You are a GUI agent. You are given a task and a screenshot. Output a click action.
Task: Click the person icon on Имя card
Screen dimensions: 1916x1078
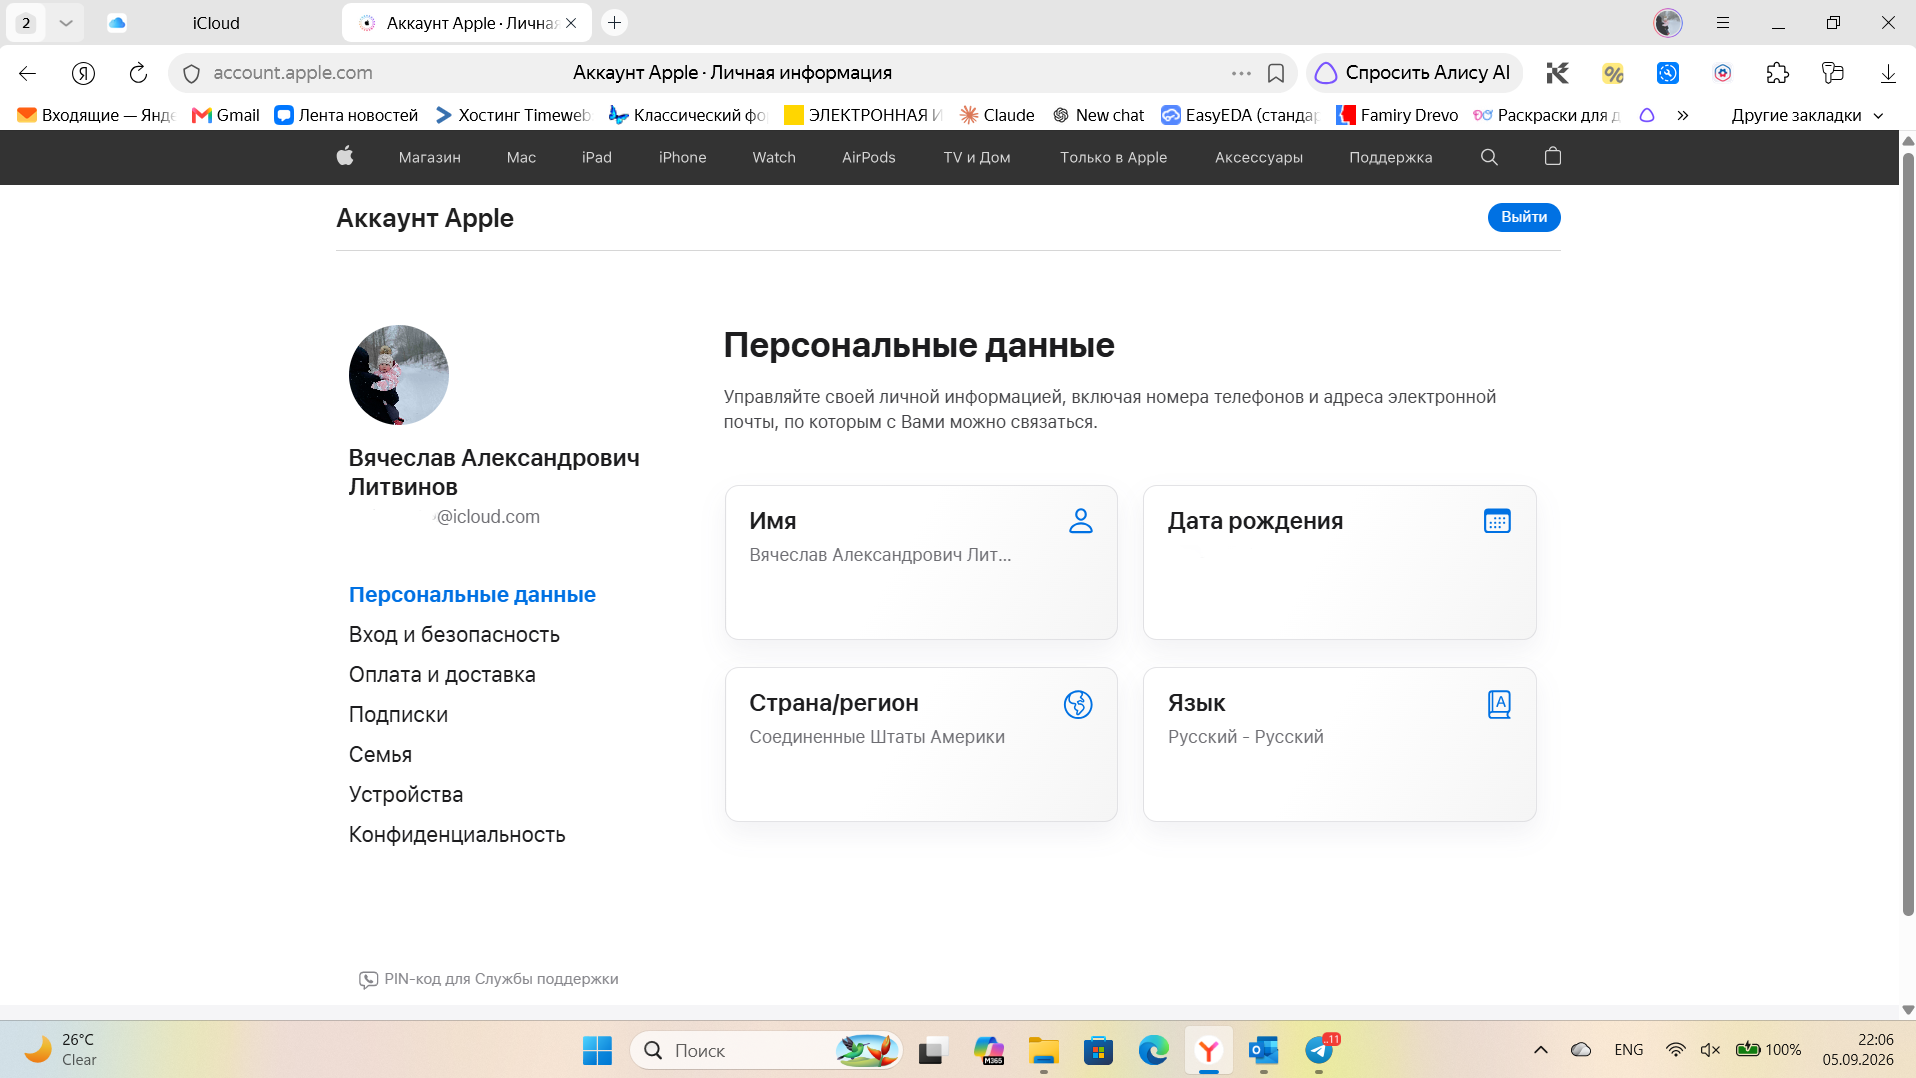pyautogui.click(x=1081, y=521)
